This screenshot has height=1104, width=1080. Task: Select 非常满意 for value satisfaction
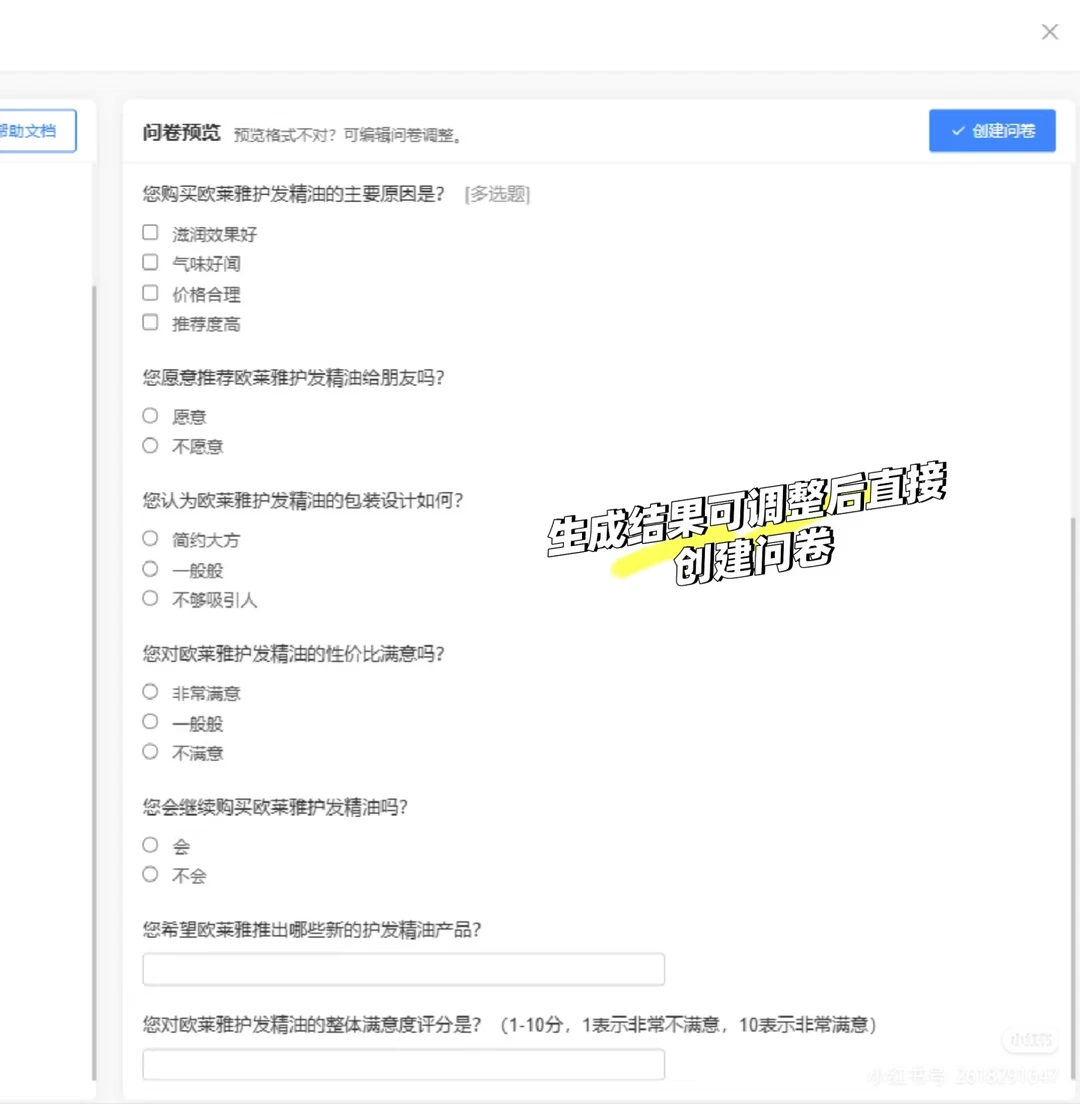pos(150,692)
